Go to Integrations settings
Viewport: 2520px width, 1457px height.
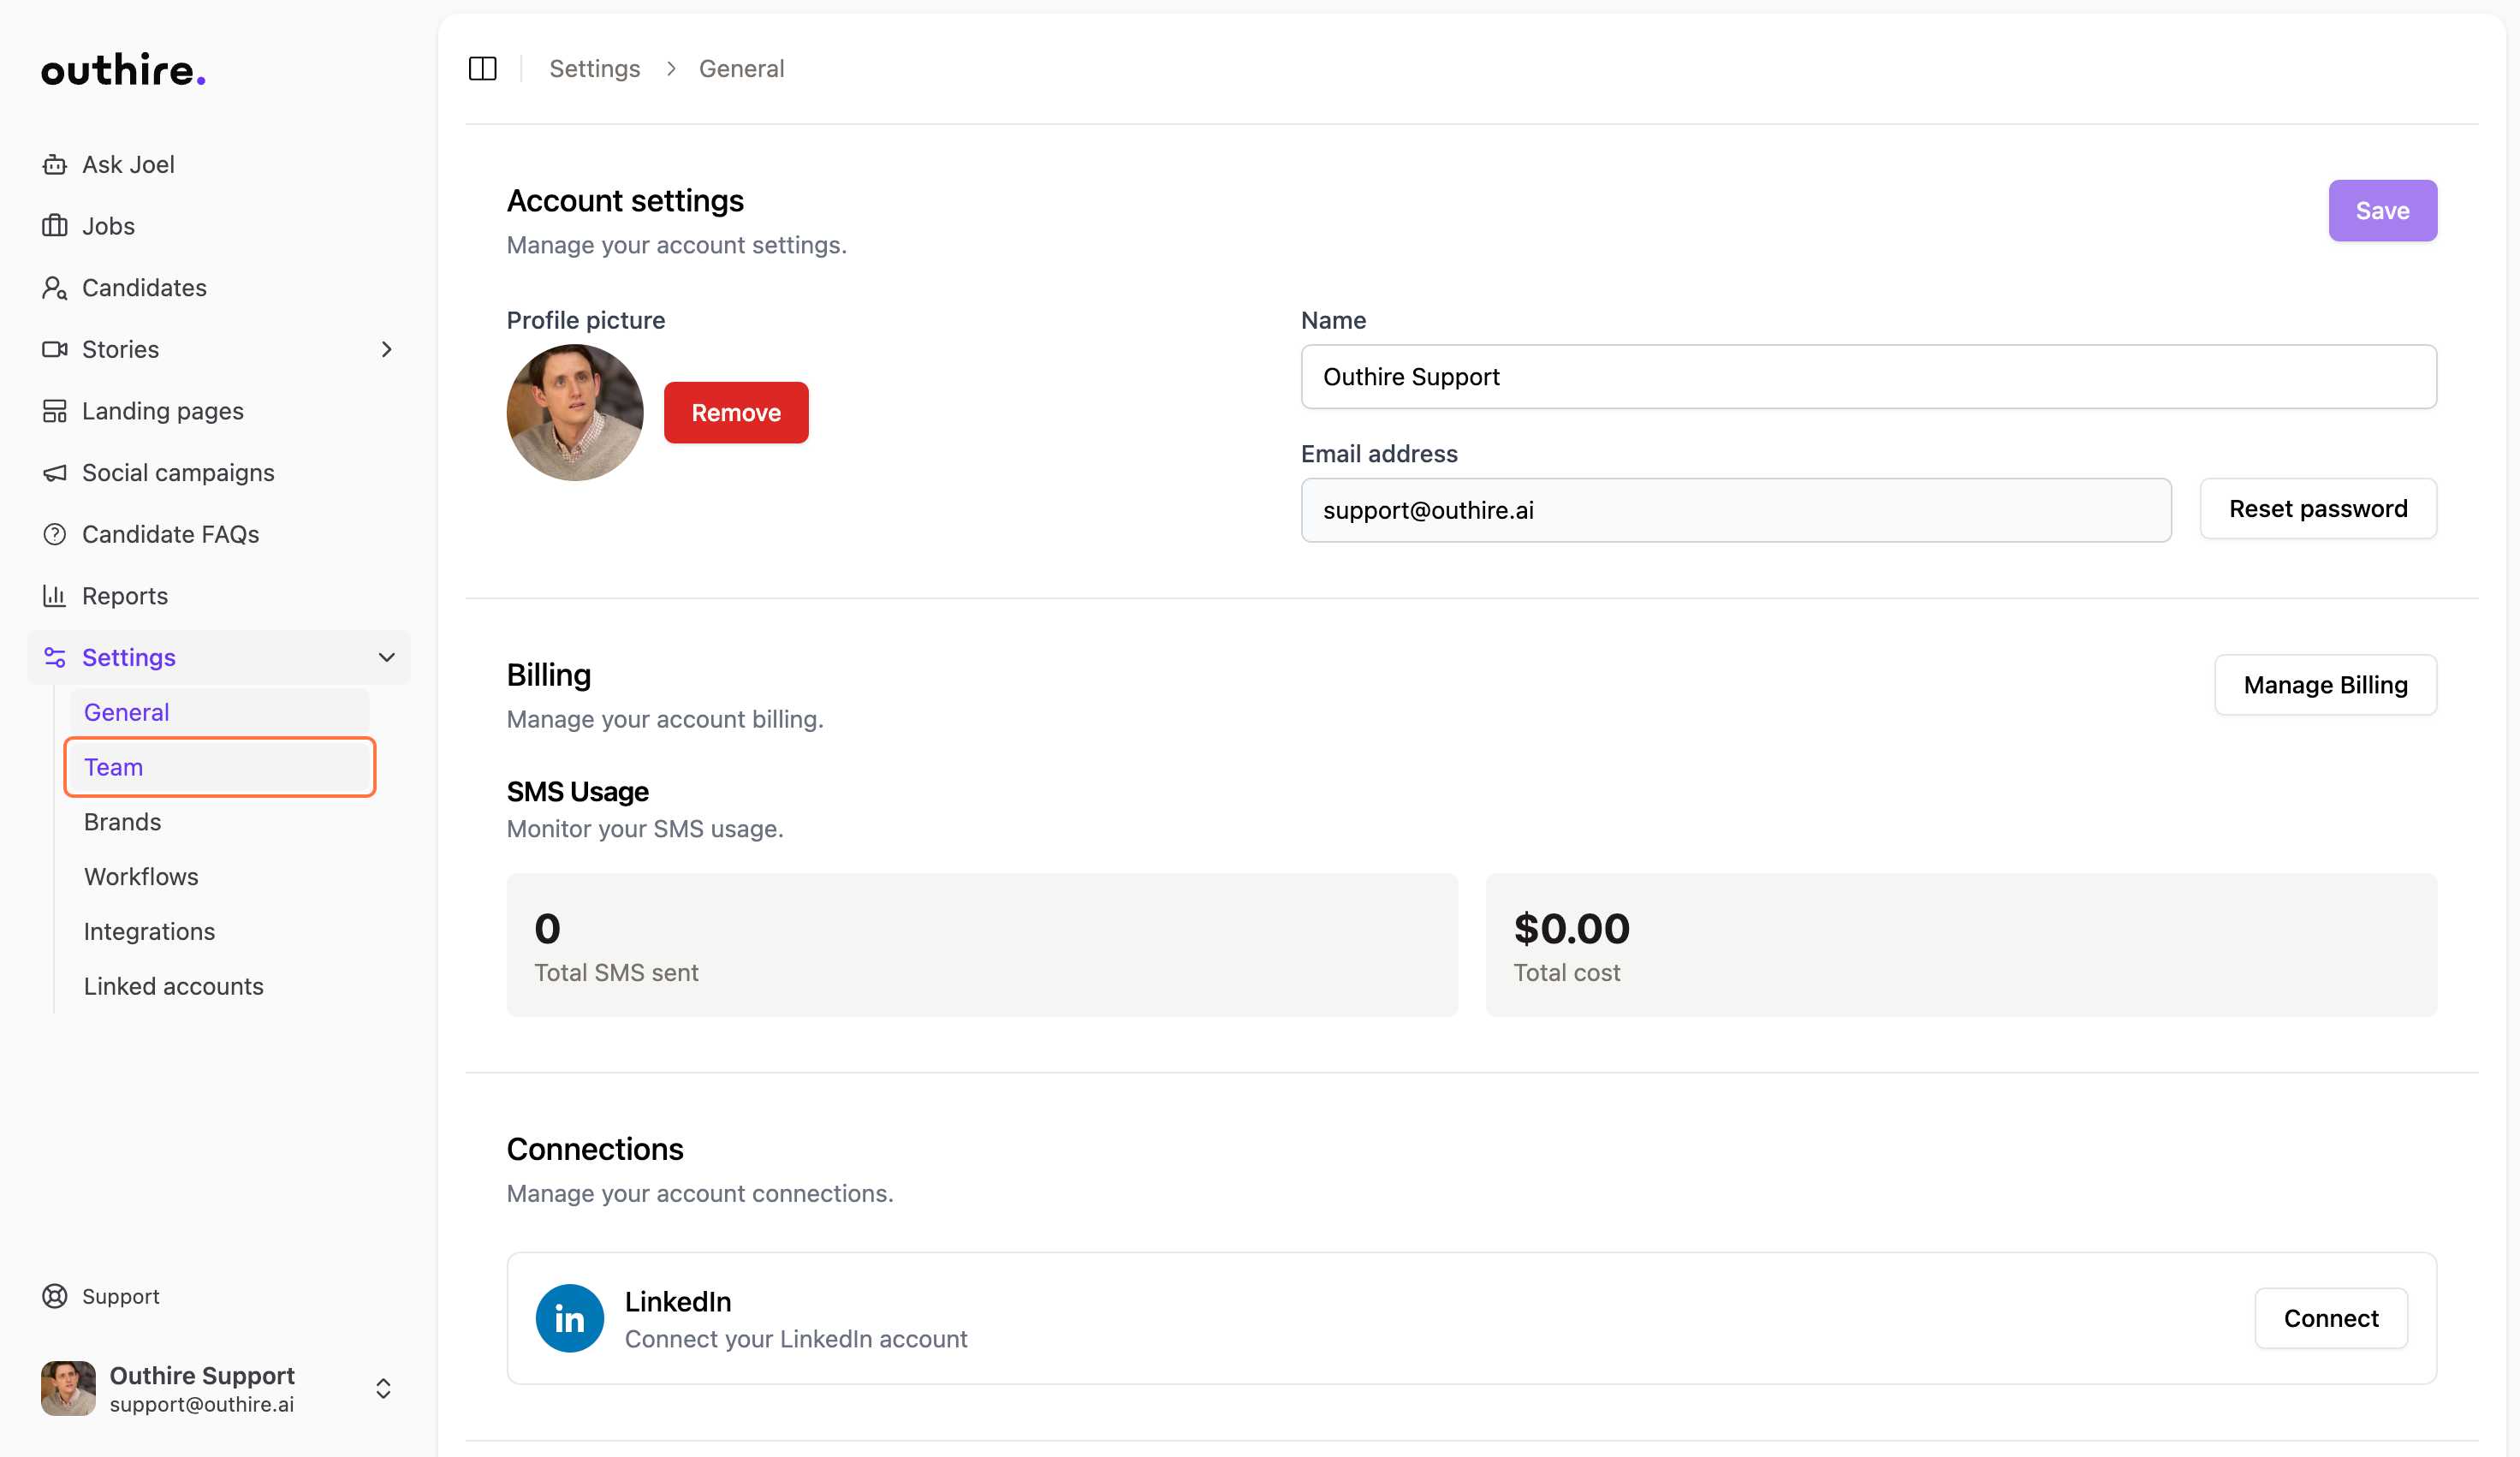pyautogui.click(x=149, y=931)
